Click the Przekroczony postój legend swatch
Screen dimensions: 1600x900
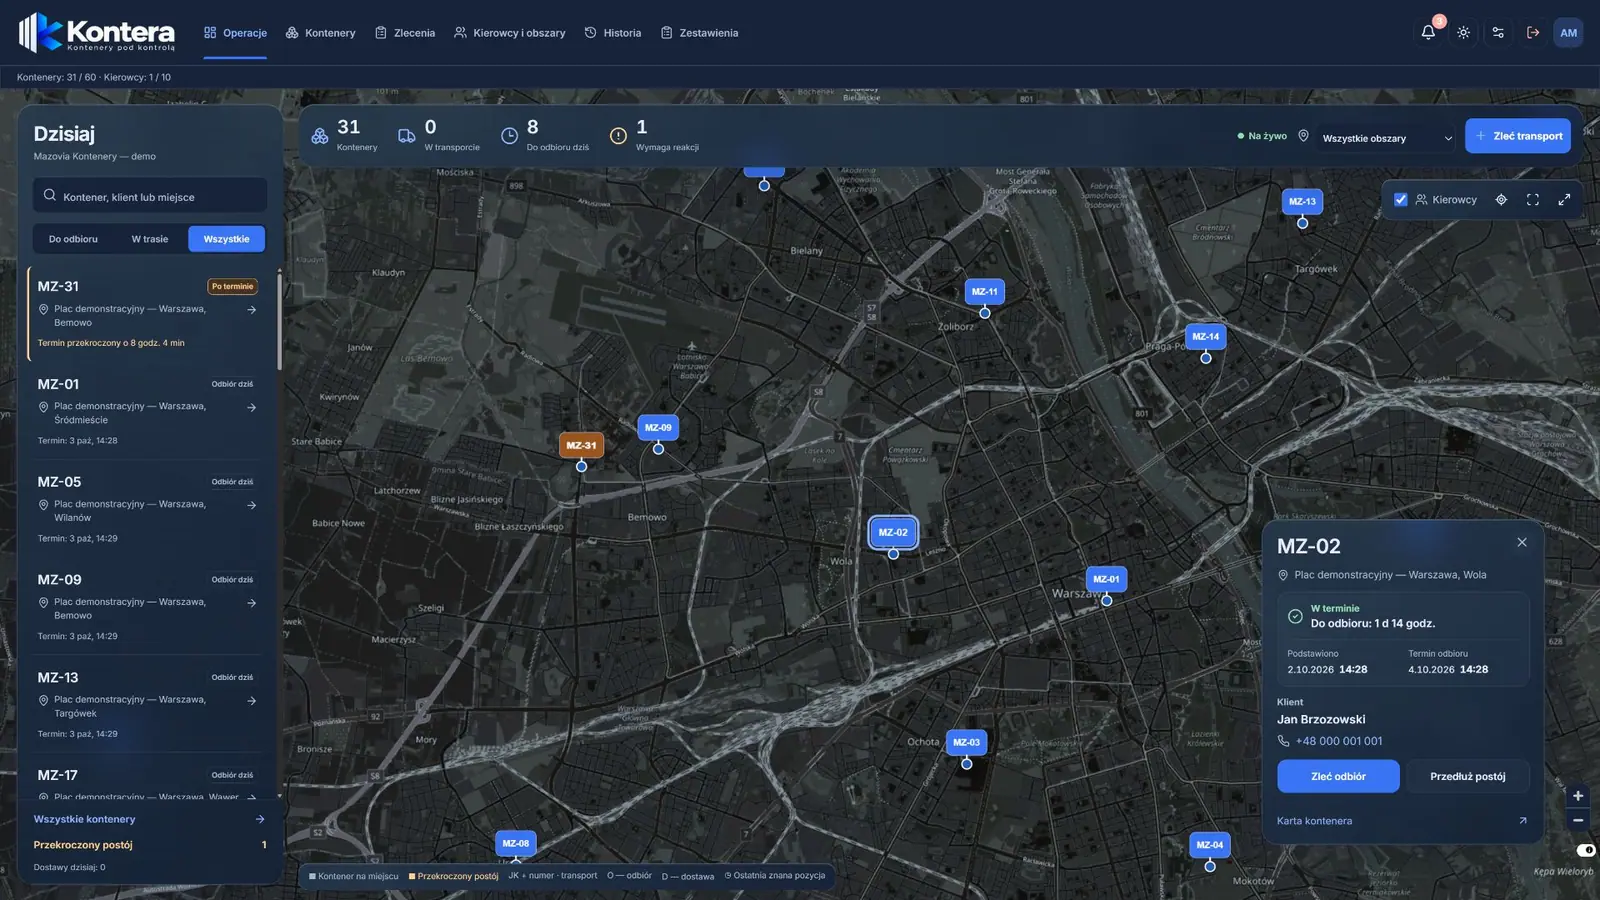point(412,876)
